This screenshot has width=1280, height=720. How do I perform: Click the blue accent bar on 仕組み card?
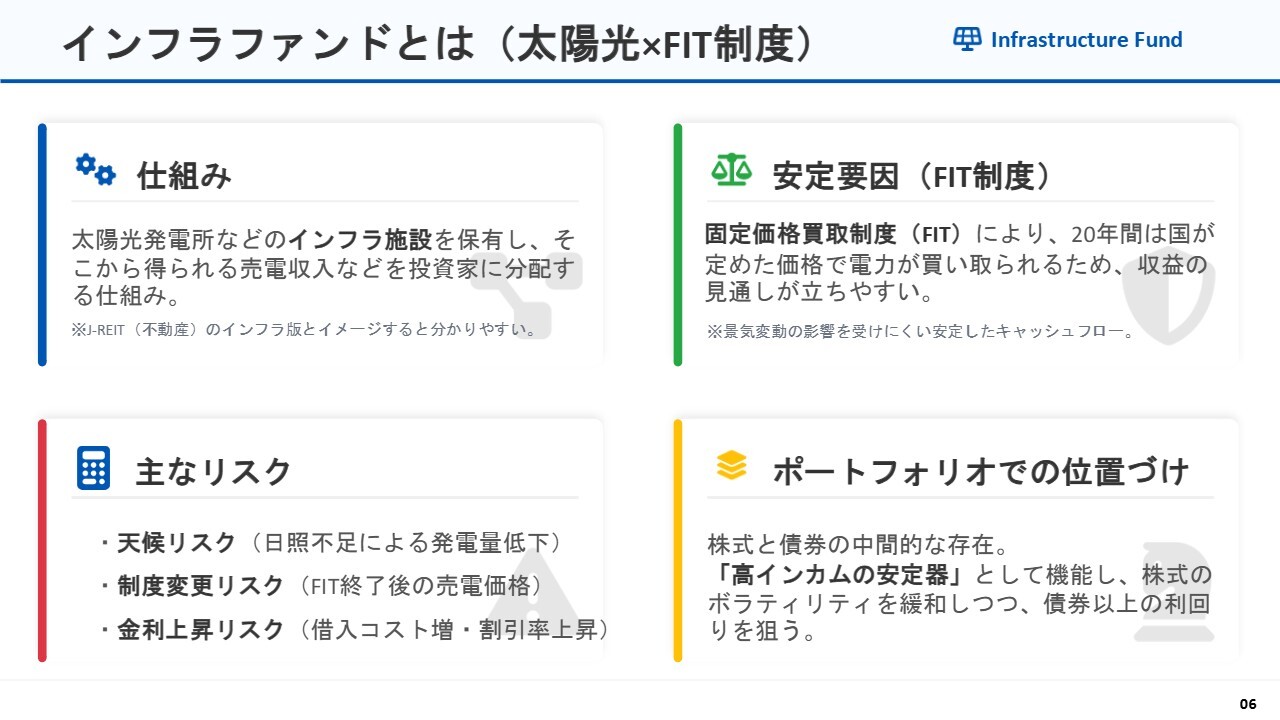click(x=42, y=244)
